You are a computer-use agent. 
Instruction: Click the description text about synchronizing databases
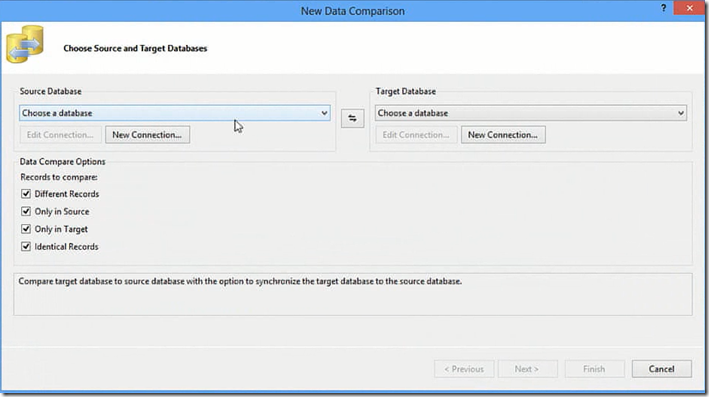tap(240, 281)
